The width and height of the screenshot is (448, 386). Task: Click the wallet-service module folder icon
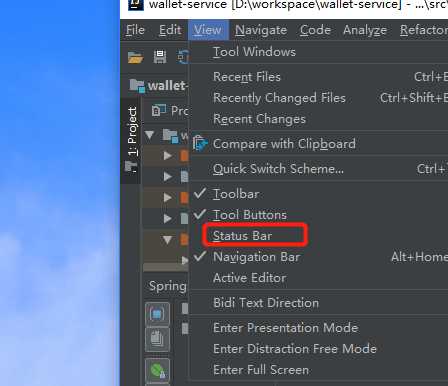[x=137, y=86]
